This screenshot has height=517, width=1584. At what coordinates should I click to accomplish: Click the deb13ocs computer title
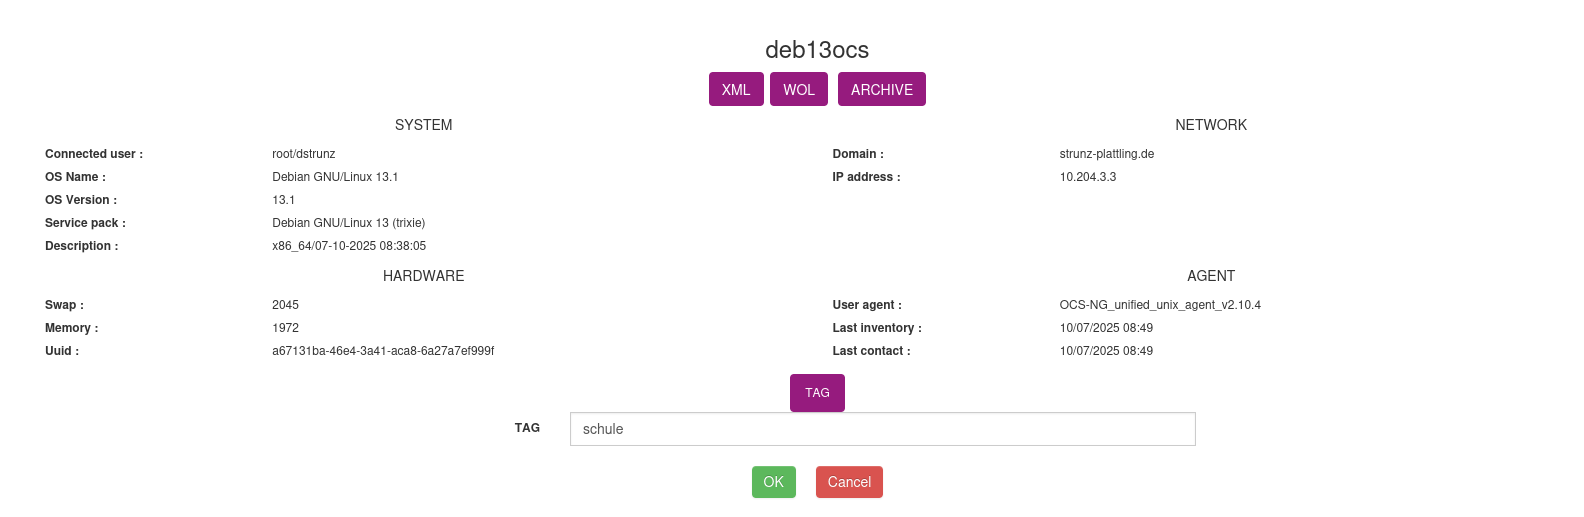click(817, 50)
